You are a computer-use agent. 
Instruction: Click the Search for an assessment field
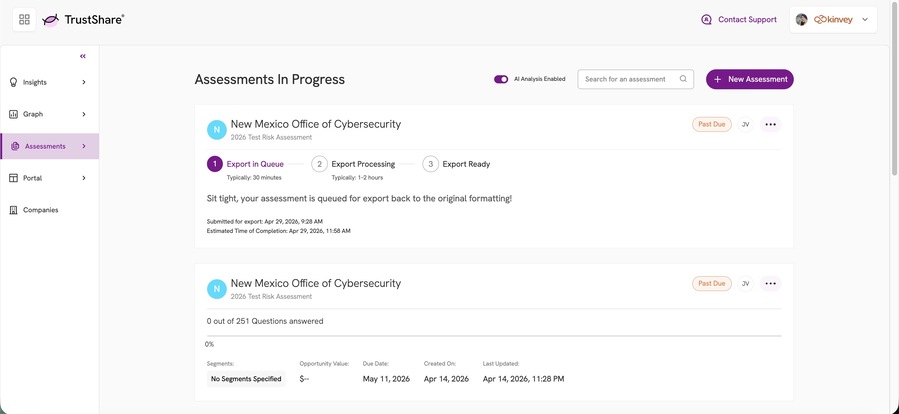[635, 79]
